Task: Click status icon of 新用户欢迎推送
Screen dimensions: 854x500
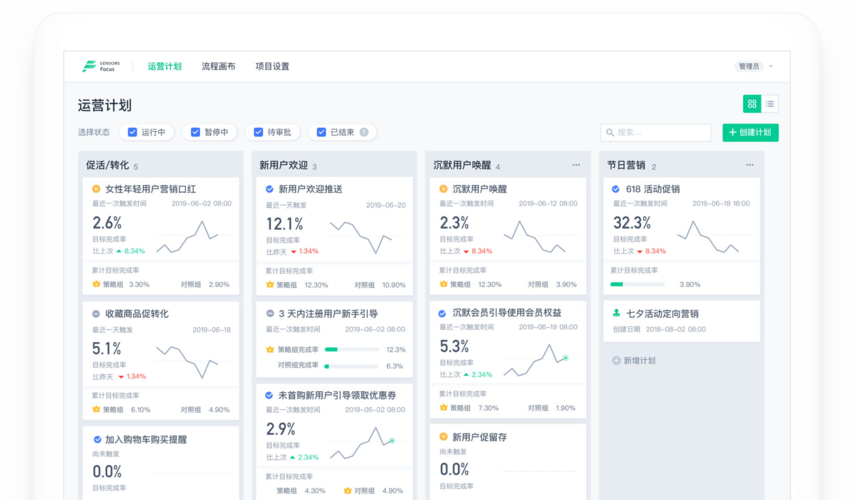Action: click(269, 189)
